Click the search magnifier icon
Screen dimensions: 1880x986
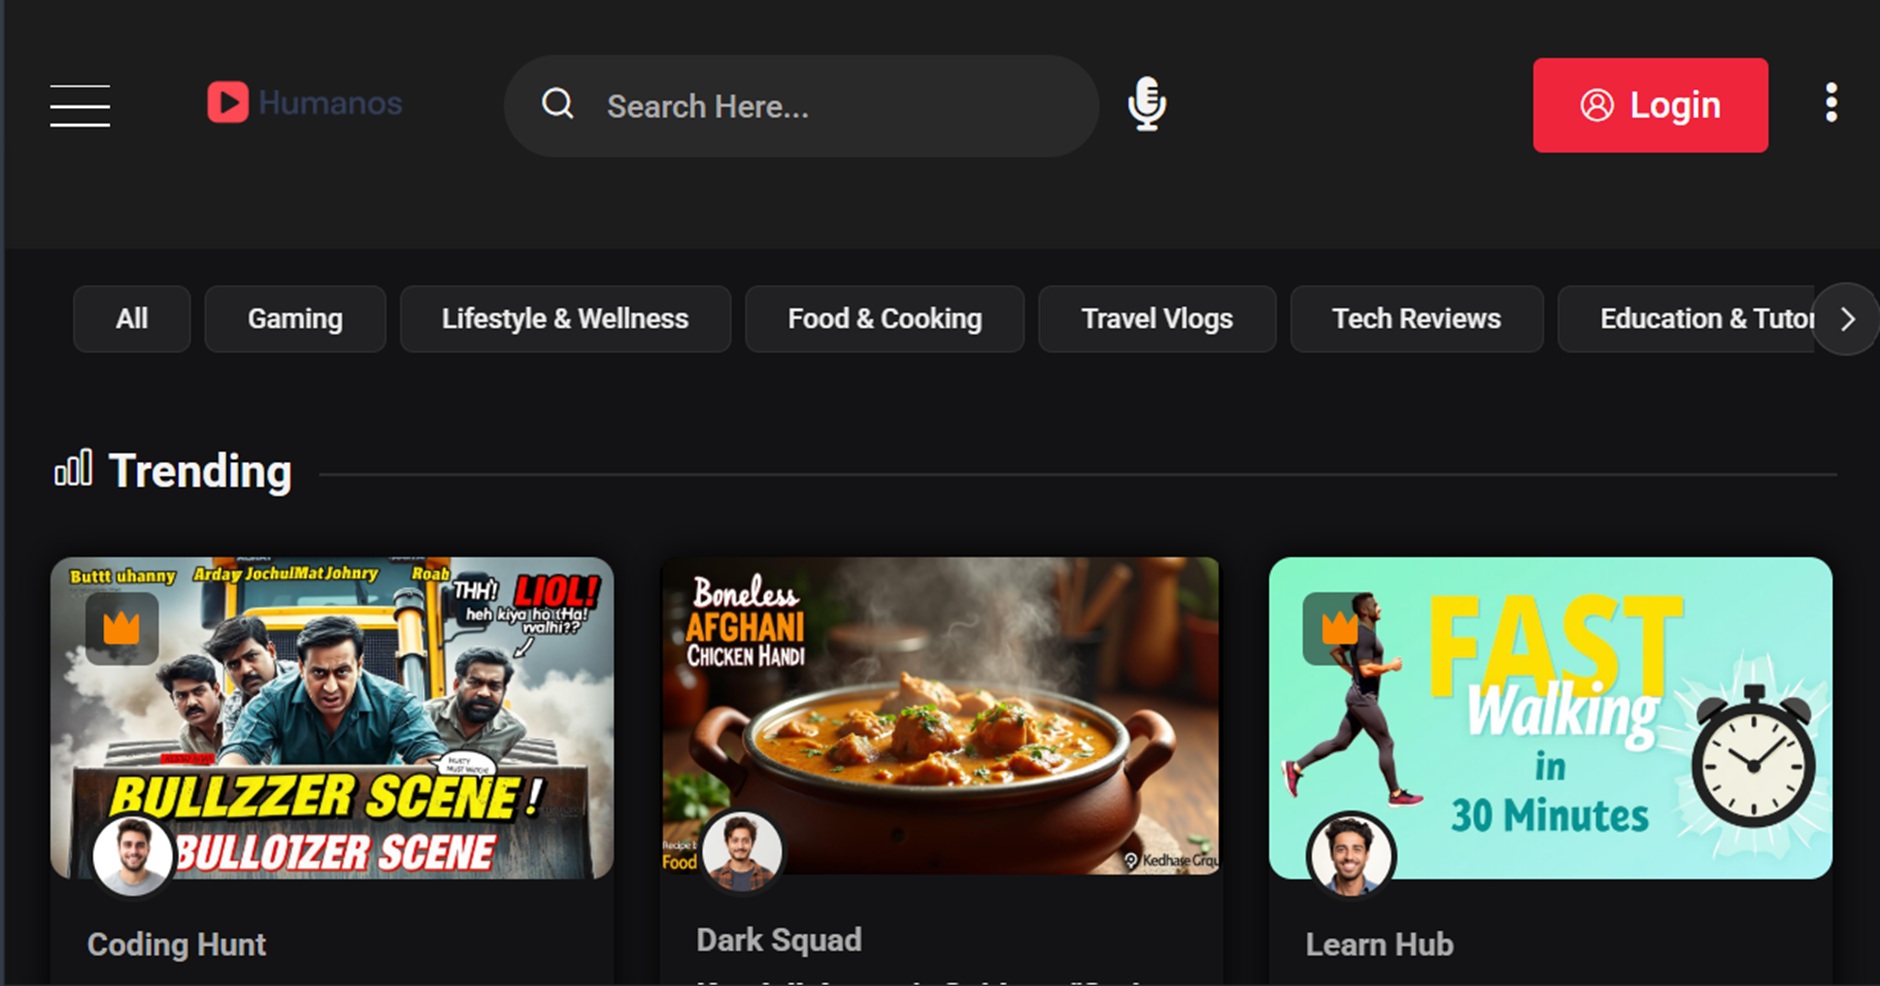click(x=557, y=104)
